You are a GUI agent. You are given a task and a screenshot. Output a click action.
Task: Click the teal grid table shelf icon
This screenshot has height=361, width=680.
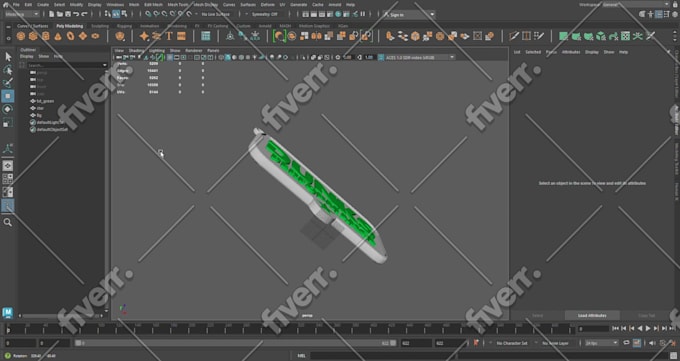pyautogui.click(x=206, y=36)
